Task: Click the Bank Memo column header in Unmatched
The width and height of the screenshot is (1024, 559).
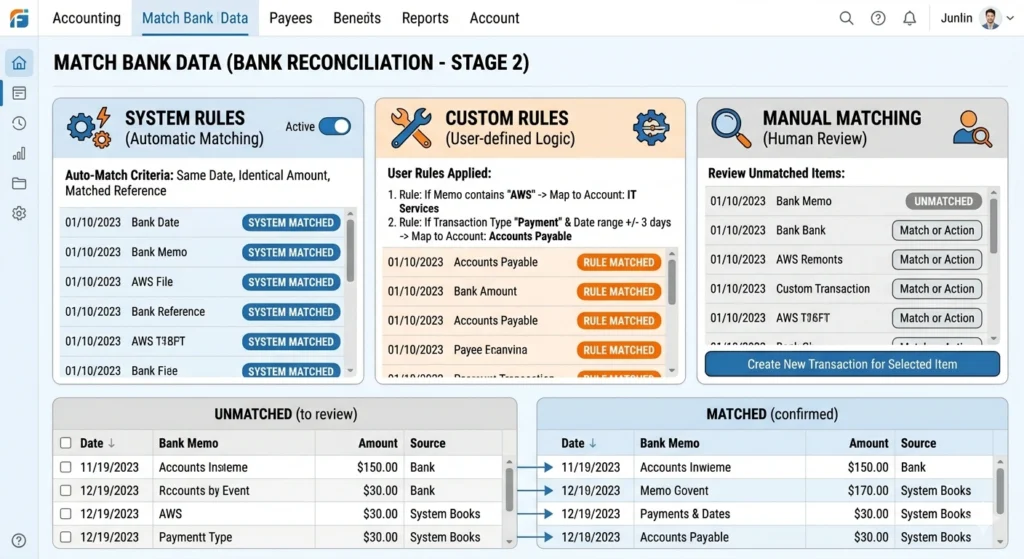Action: (189, 443)
